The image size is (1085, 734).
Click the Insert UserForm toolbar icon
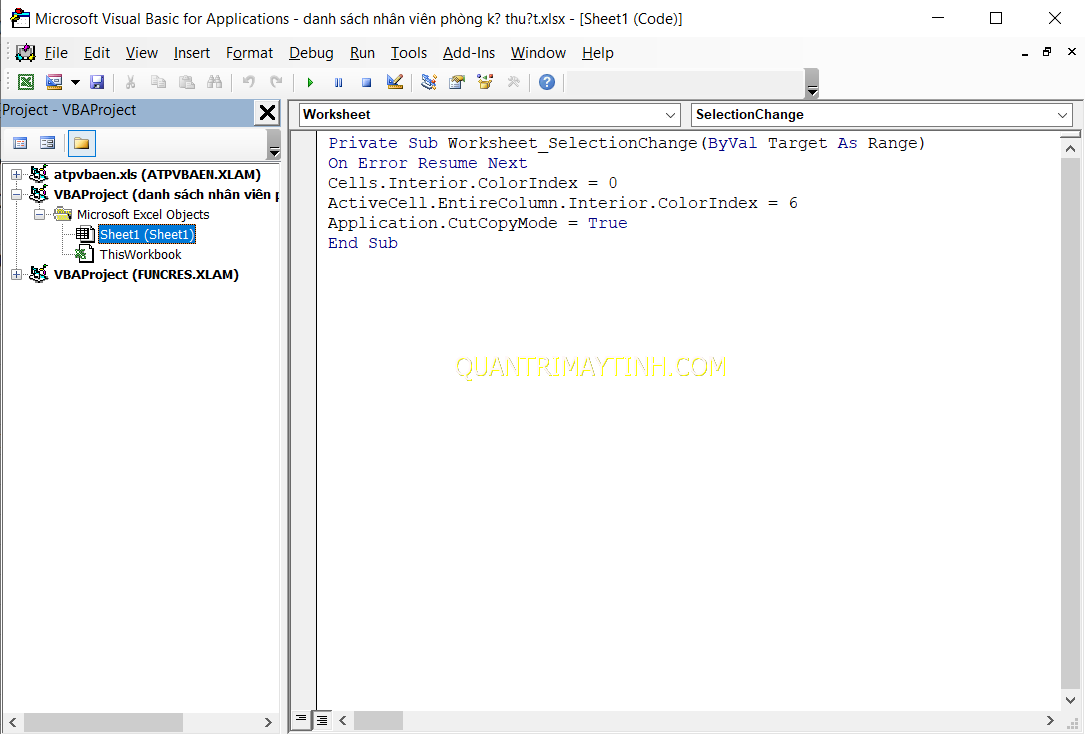[54, 82]
